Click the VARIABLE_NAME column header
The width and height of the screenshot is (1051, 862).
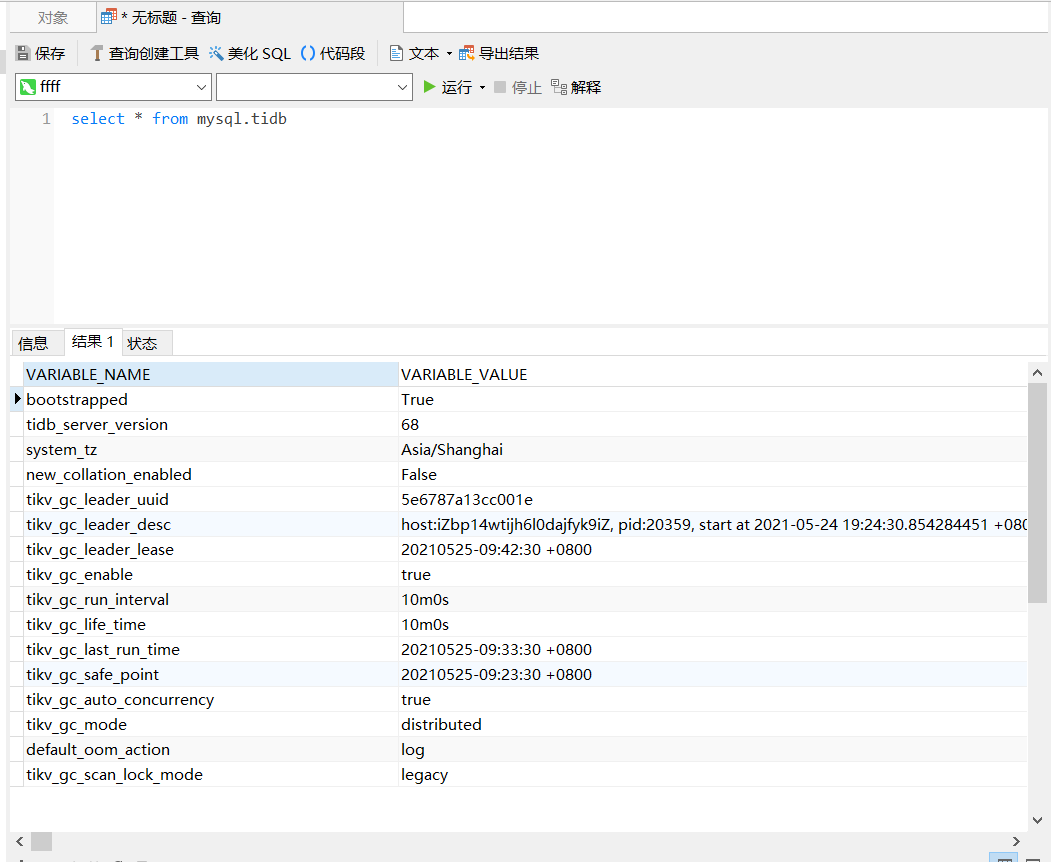(x=88, y=375)
